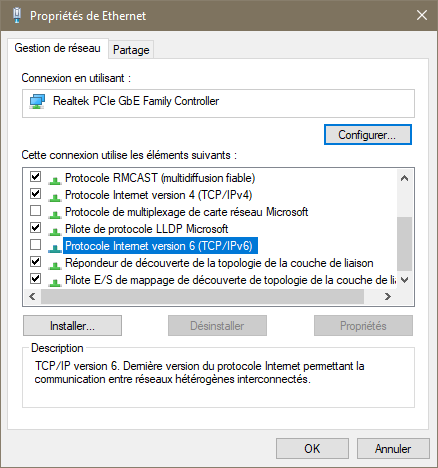Click the Installer button
438x468 pixels.
[72, 326]
